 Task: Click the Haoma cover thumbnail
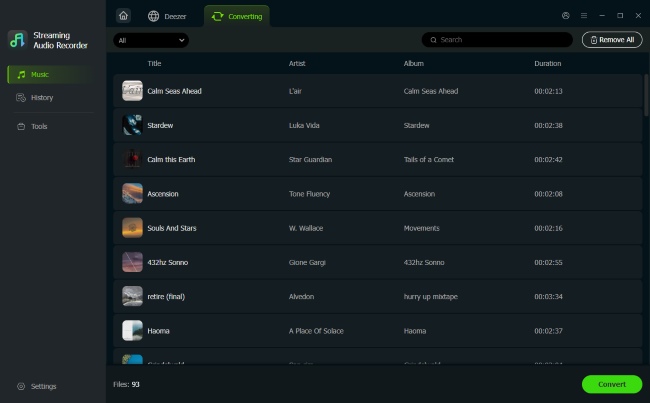coord(132,330)
